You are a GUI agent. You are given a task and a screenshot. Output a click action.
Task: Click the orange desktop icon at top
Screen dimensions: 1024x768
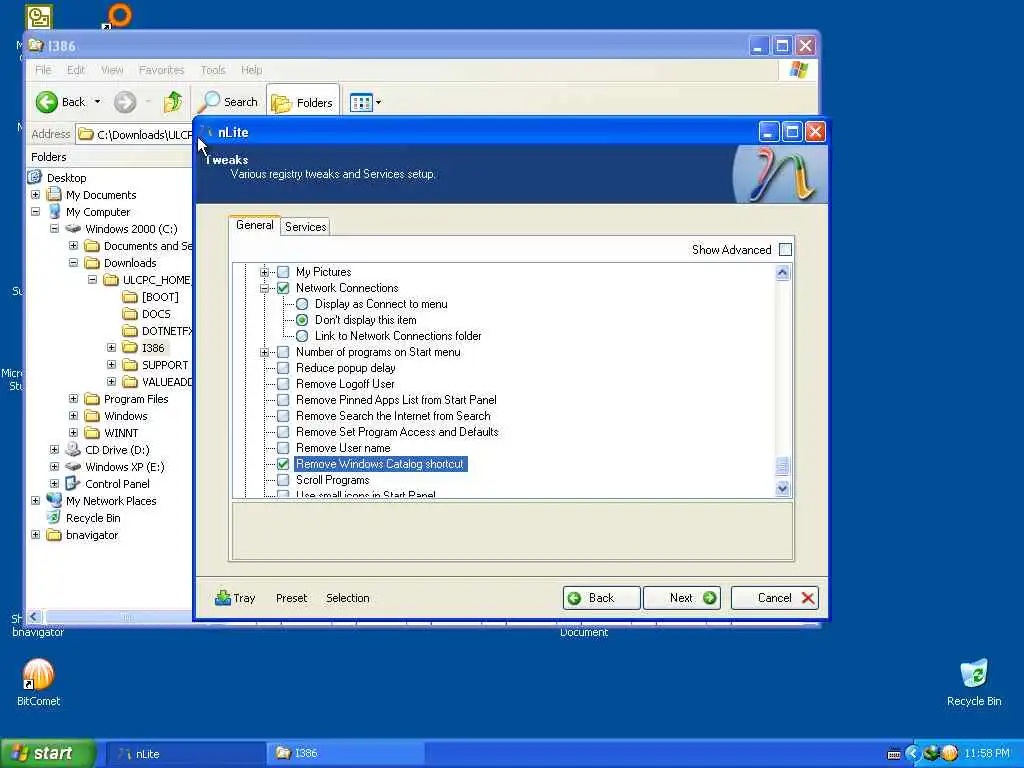(x=119, y=14)
